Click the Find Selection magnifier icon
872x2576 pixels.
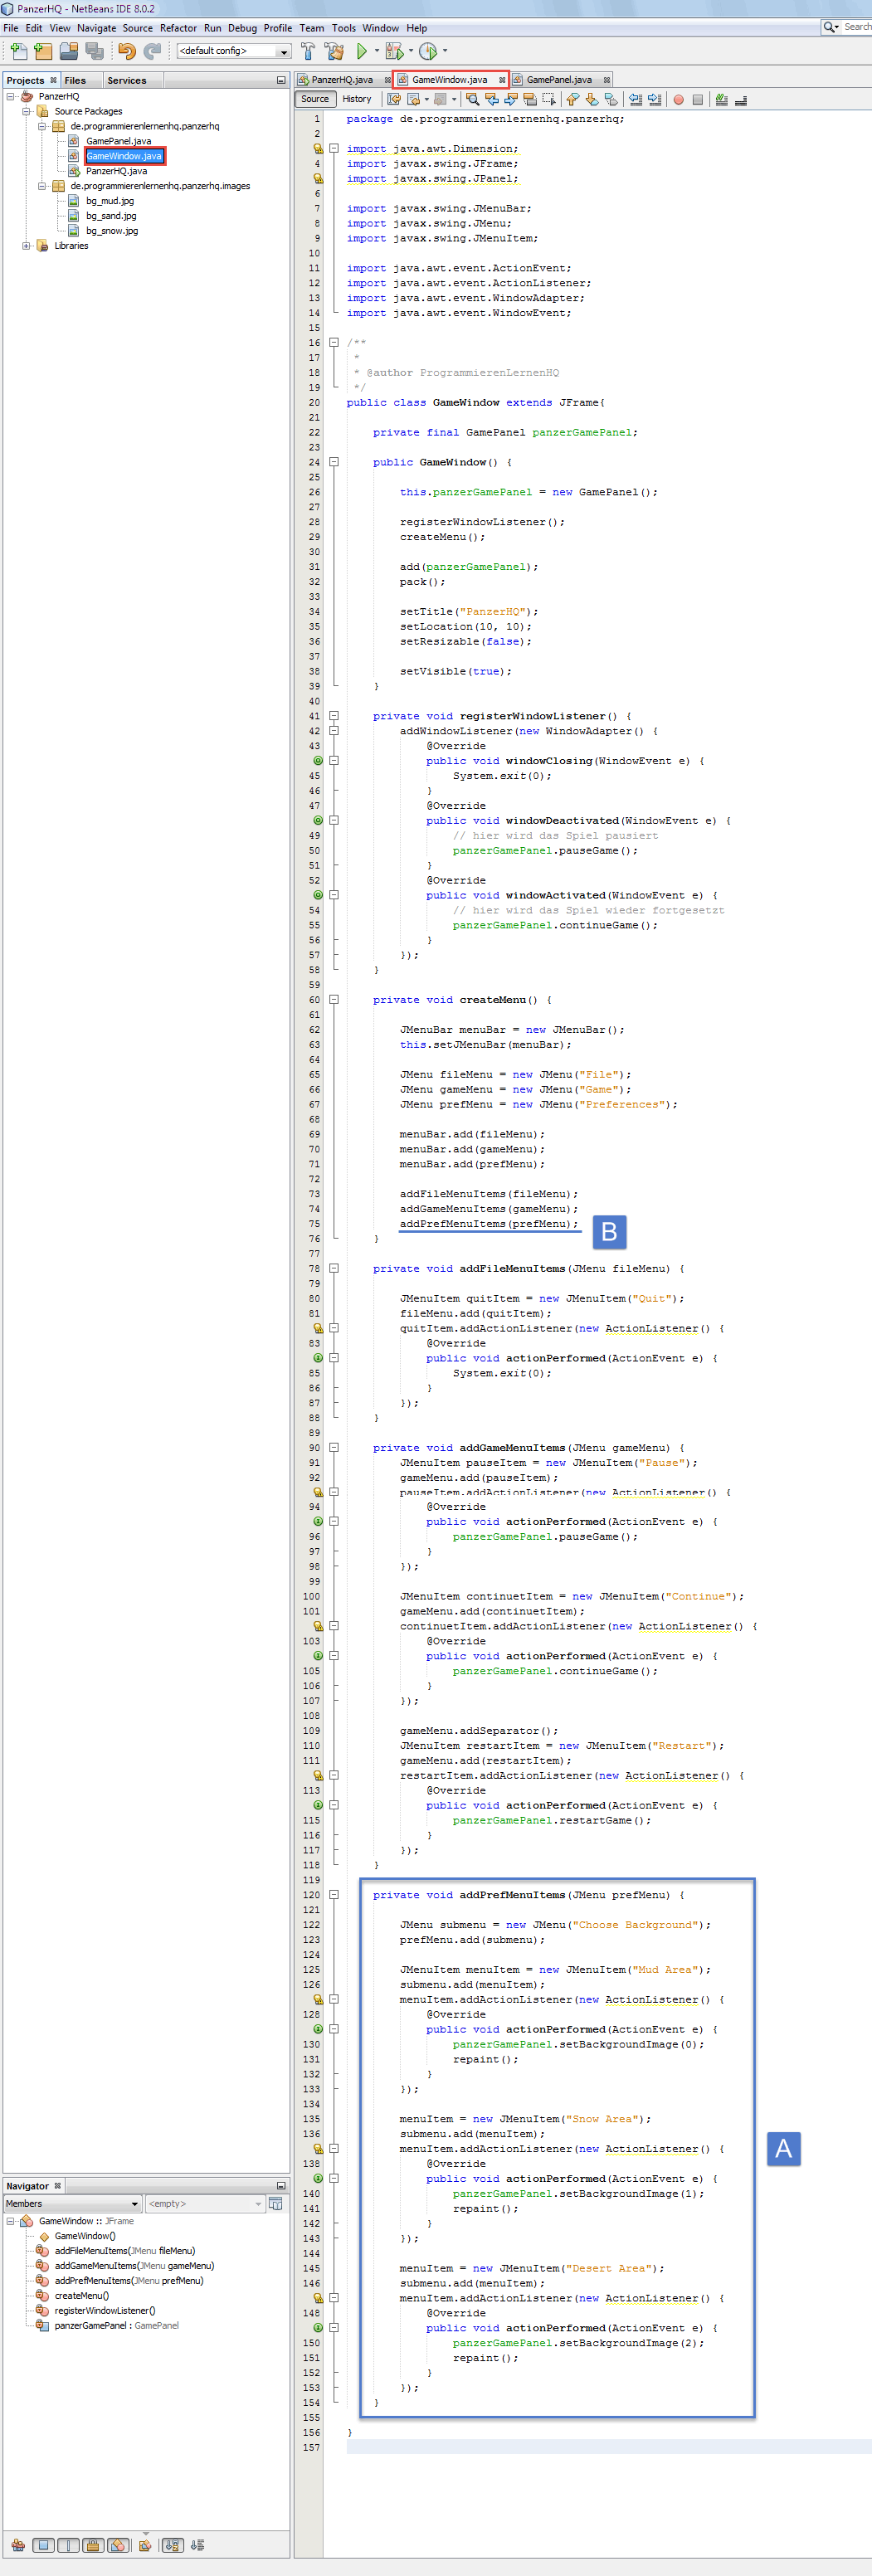click(473, 99)
